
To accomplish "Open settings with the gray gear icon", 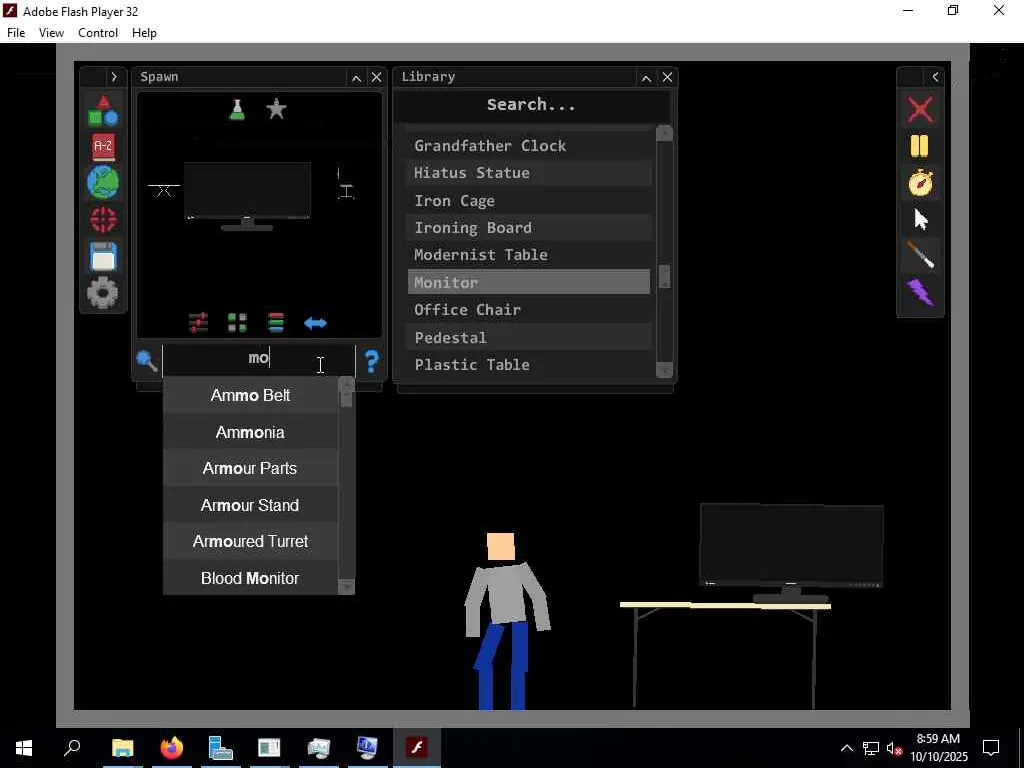I will (103, 293).
